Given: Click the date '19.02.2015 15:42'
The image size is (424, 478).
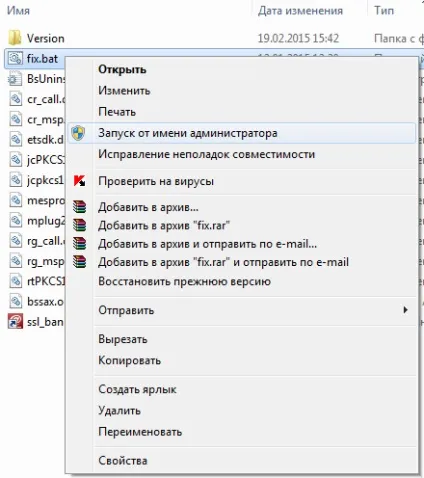Looking at the screenshot, I should (x=298, y=38).
